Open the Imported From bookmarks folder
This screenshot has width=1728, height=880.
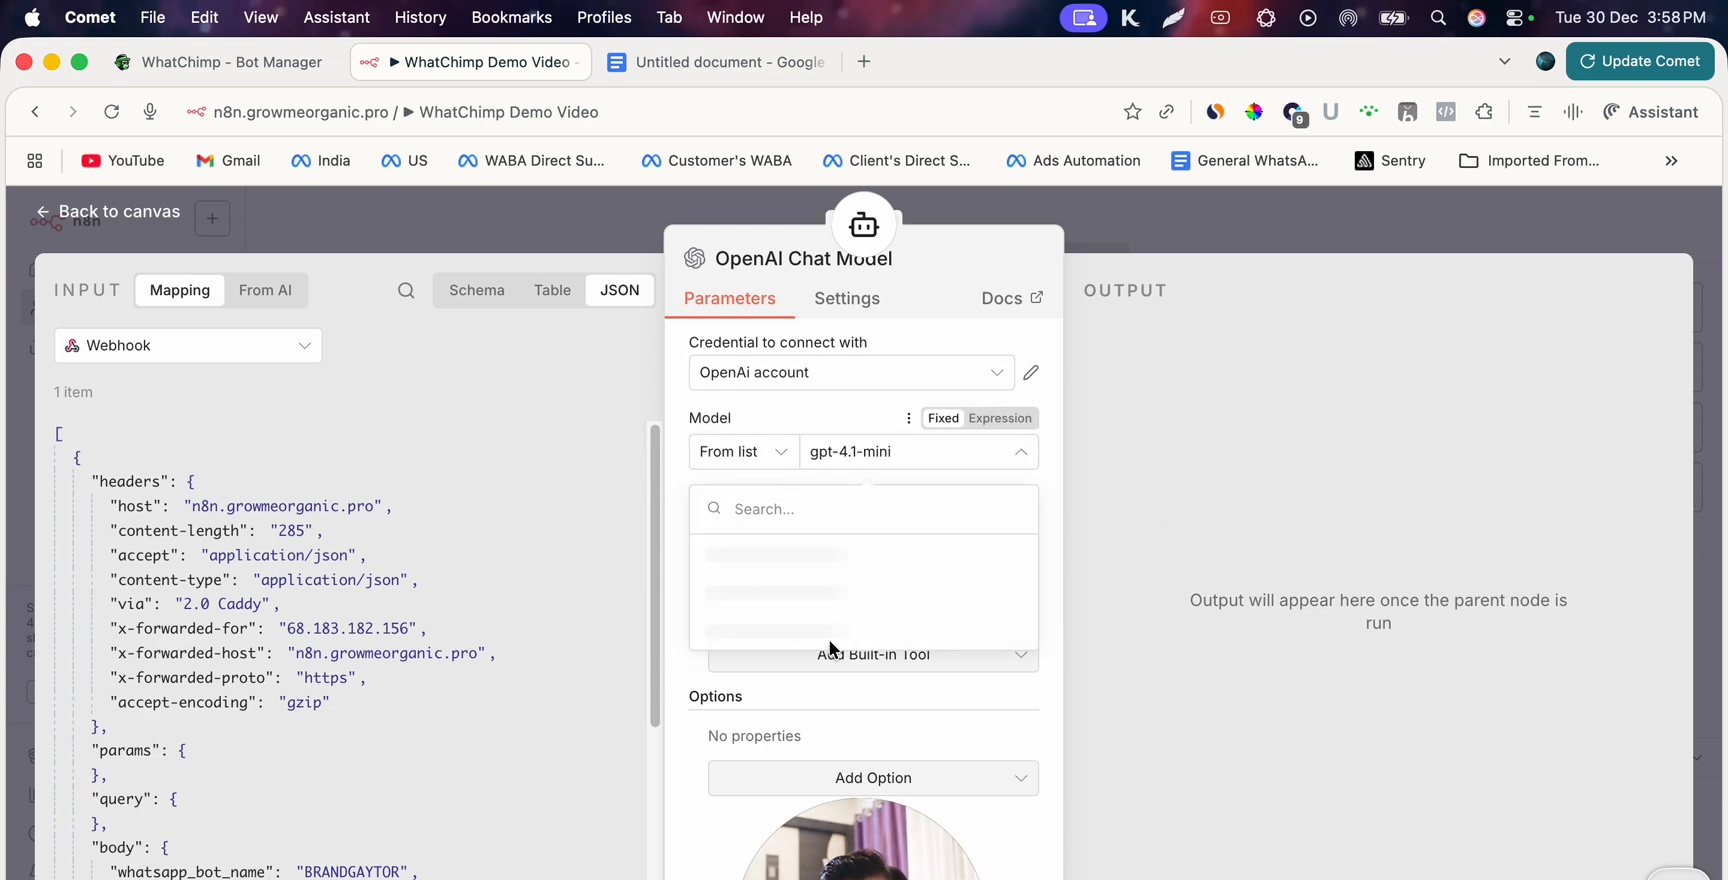coord(1529,161)
